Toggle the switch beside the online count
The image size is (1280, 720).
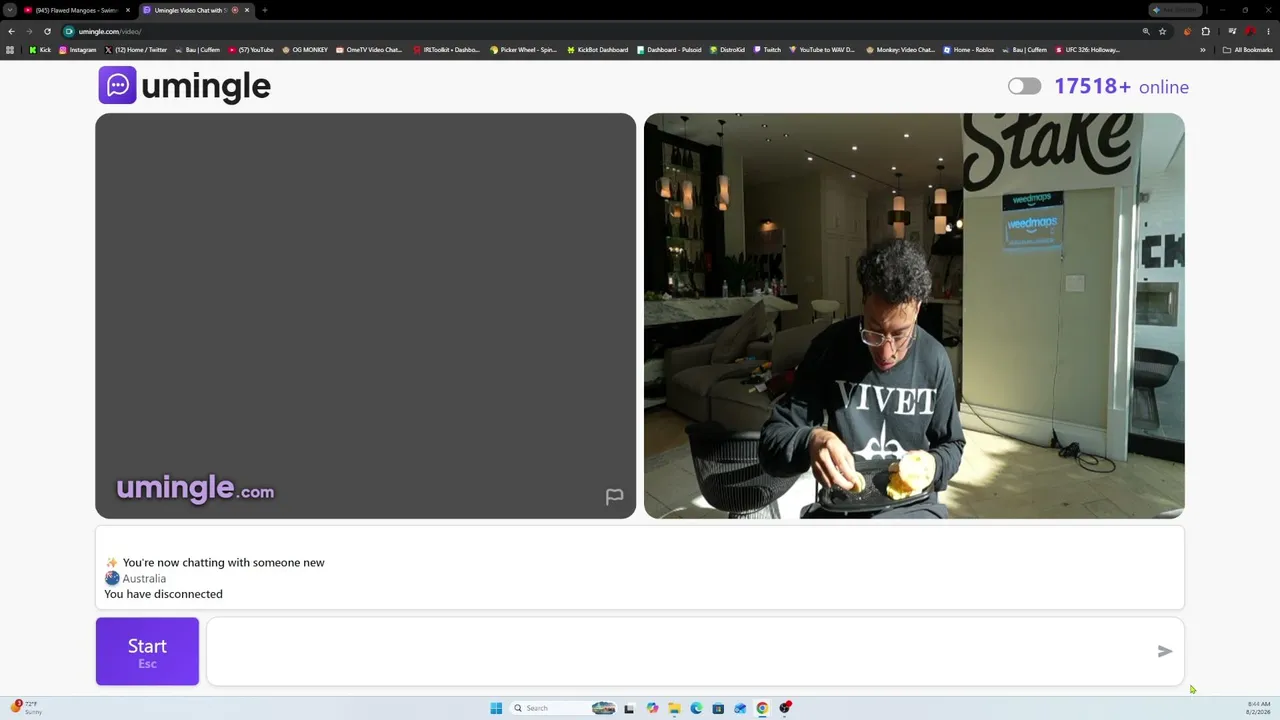tap(1024, 86)
